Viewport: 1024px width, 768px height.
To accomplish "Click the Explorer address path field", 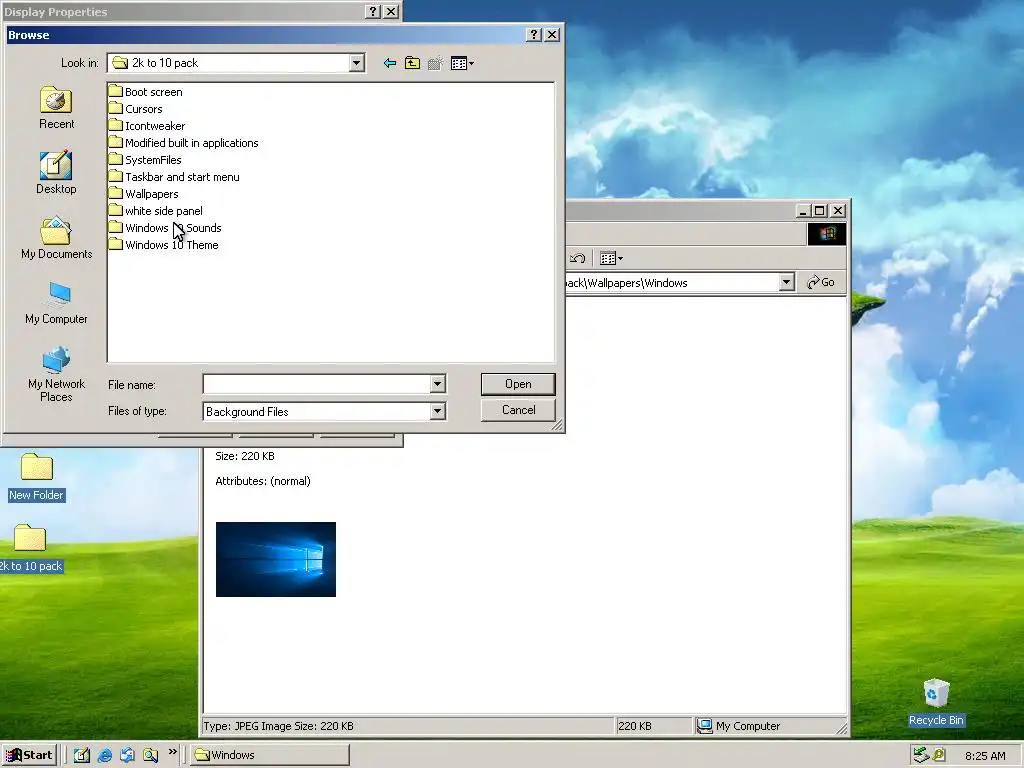I will [x=671, y=283].
